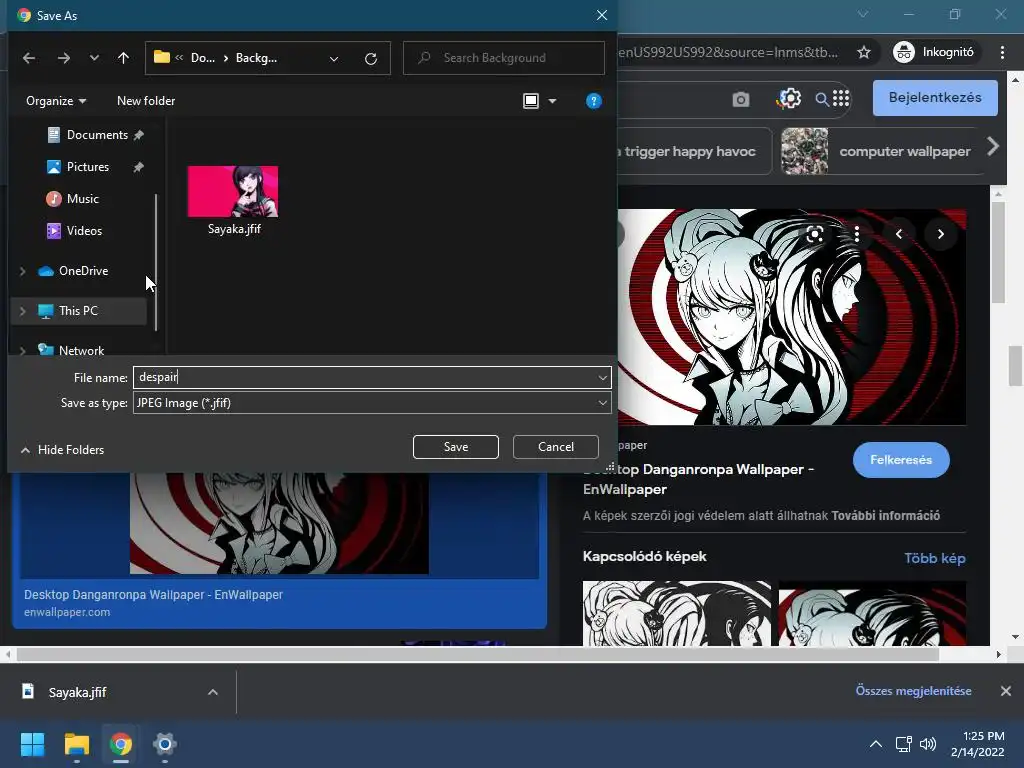Viewport: 1024px width, 768px height.
Task: Open the Organize menu
Action: 56,101
